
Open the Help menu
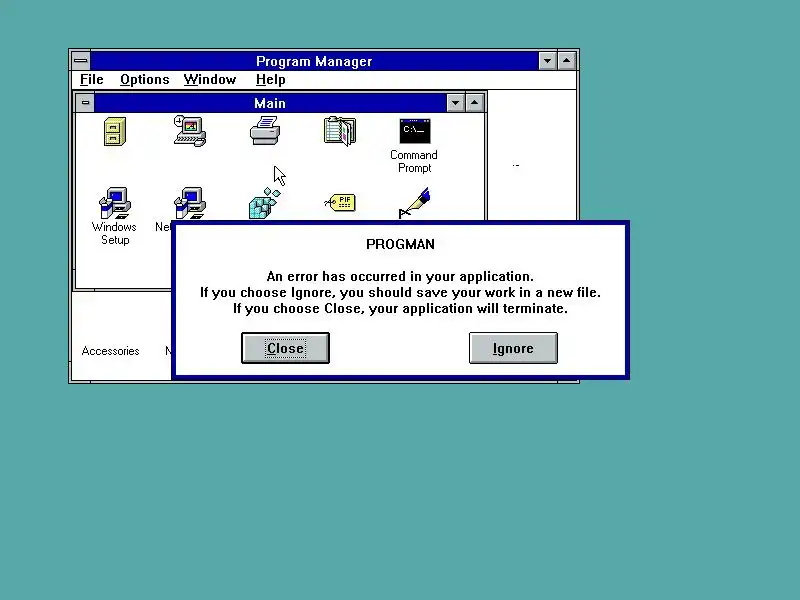point(270,80)
